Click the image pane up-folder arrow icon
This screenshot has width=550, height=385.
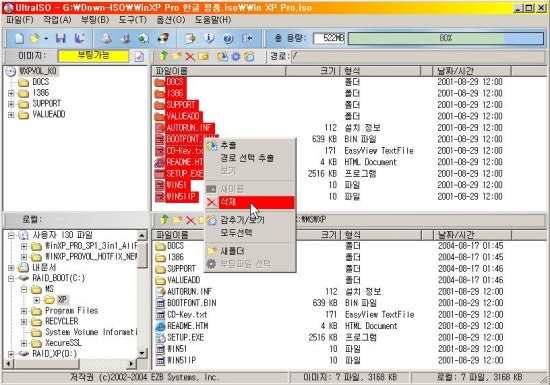(x=164, y=56)
